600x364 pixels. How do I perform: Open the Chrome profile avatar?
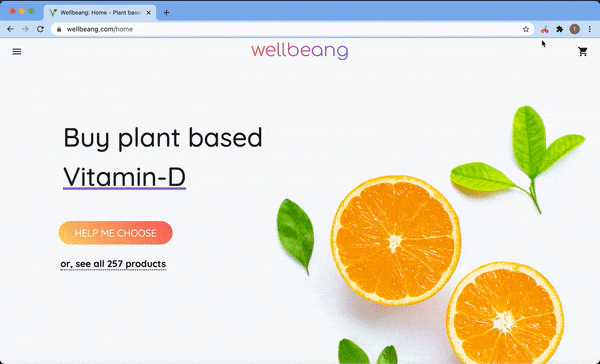574,29
